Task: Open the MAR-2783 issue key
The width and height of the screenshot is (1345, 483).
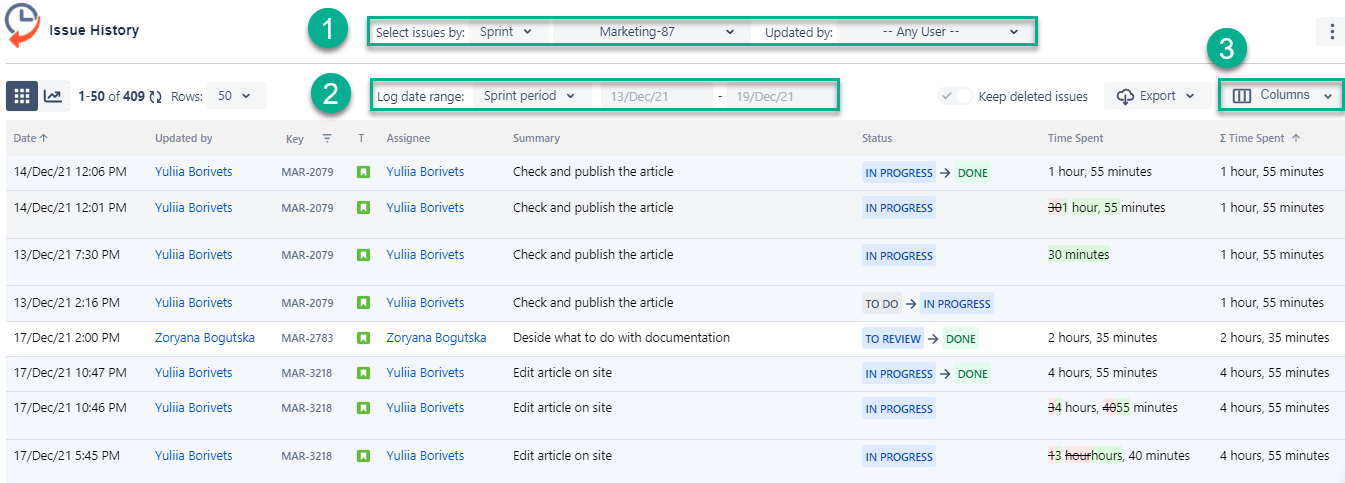Action: 308,338
